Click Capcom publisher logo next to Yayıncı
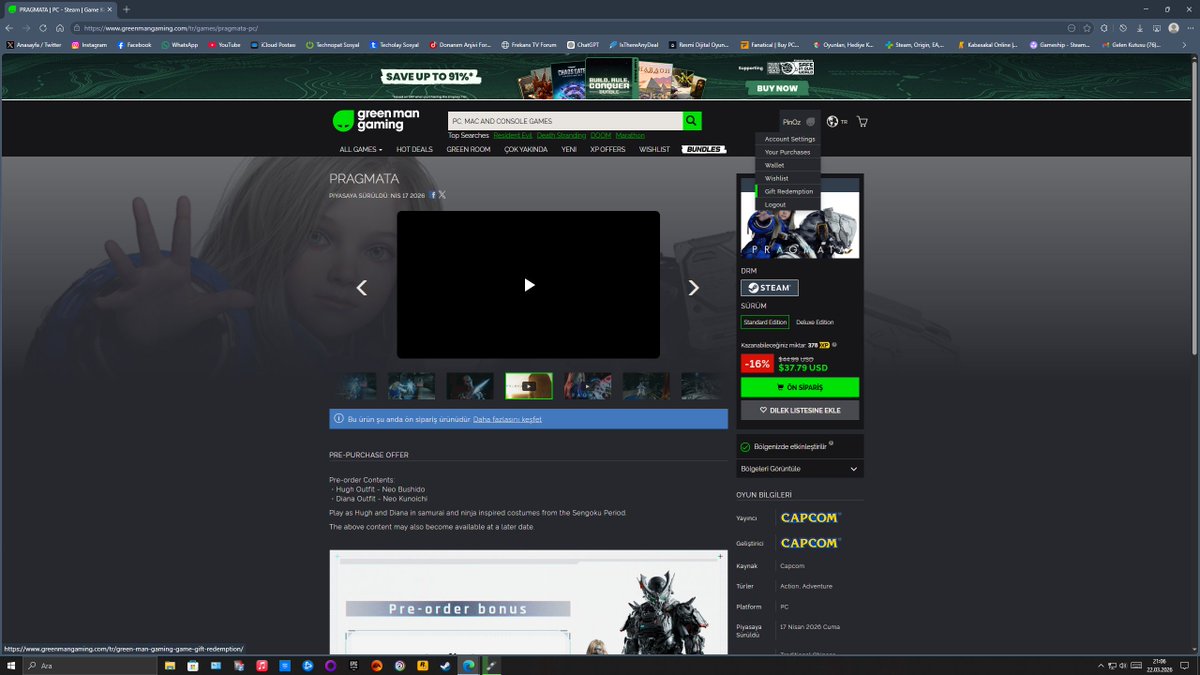Viewport: 1200px width, 675px height. tap(810, 518)
